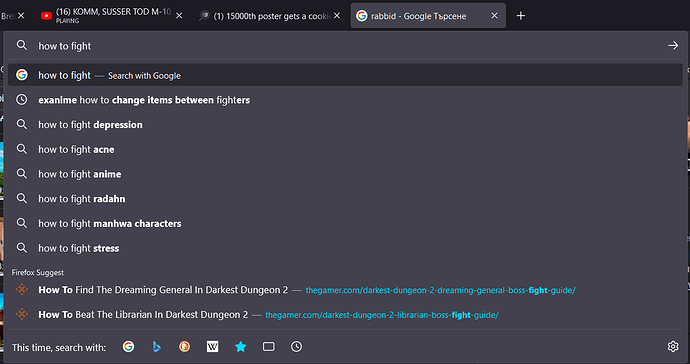This screenshot has width=690, height=364.
Task: Click the address bar text 'how to fight'
Action: coord(65,46)
